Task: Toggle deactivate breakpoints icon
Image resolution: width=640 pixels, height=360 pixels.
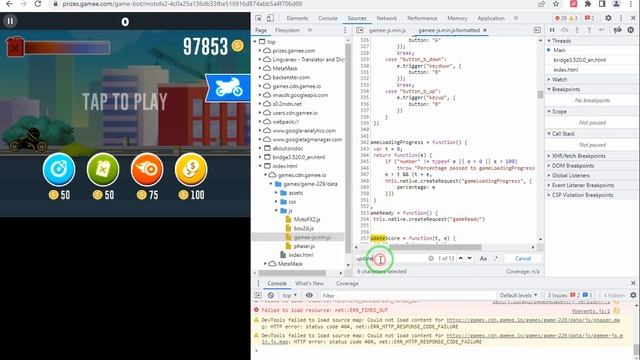Action: pyautogui.click(x=618, y=30)
